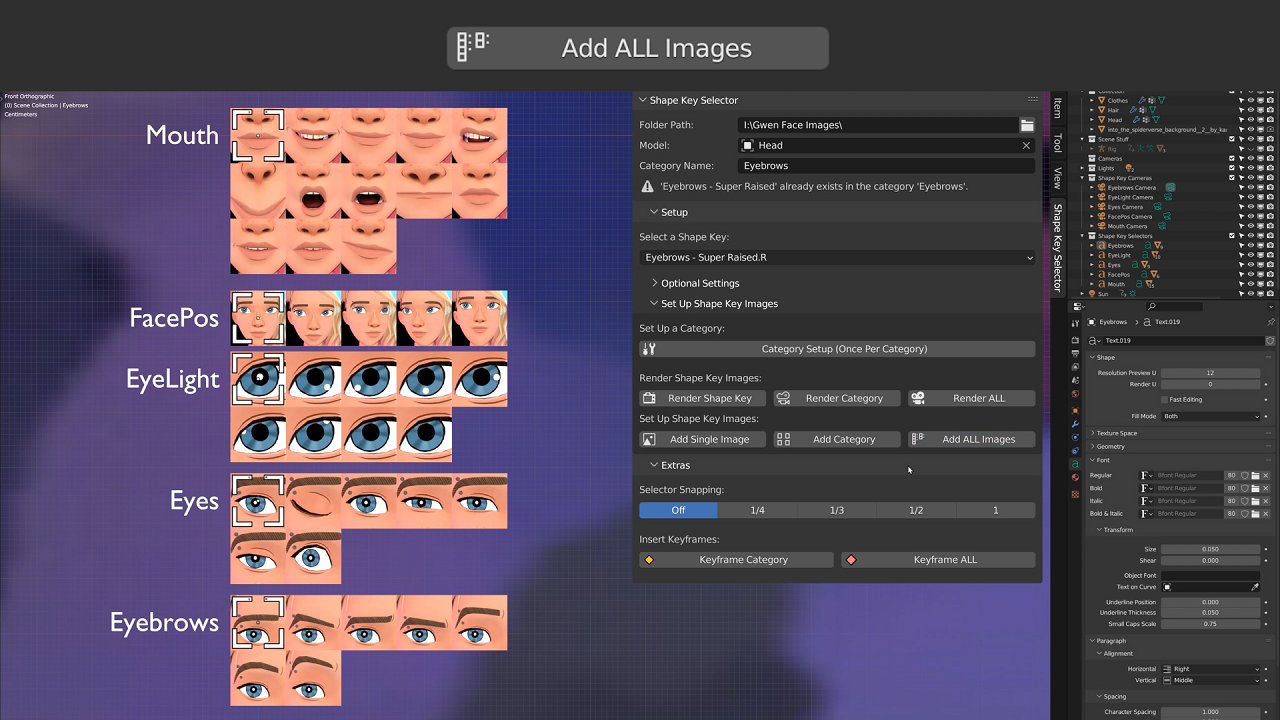Image resolution: width=1280 pixels, height=720 pixels.
Task: Set selector snapping to Off
Action: click(678, 510)
